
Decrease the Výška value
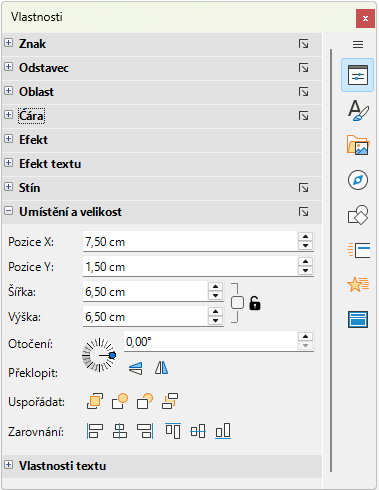(215, 321)
